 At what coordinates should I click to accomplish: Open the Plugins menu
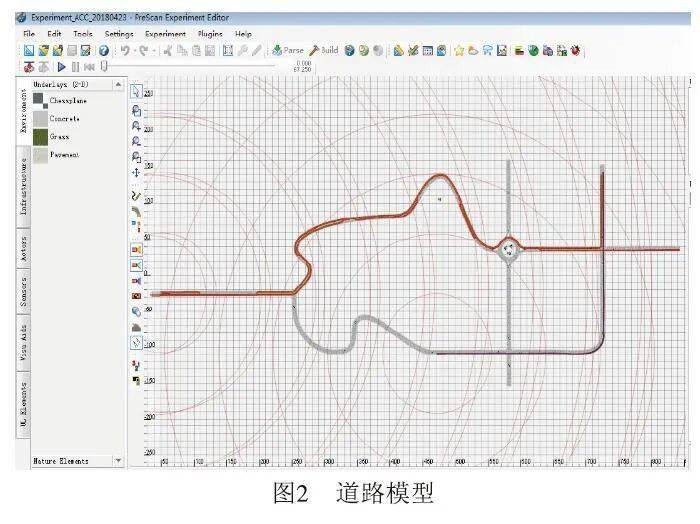[x=209, y=34]
